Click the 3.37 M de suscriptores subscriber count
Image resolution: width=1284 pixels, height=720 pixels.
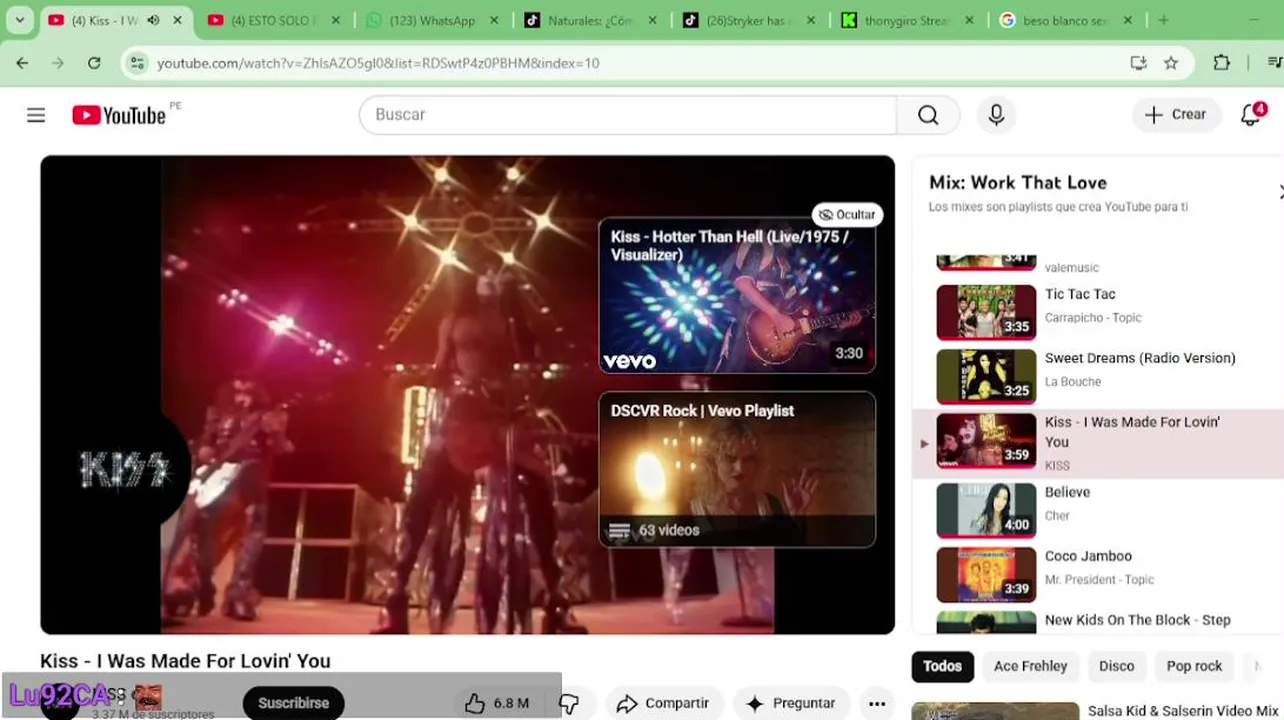coord(153,714)
